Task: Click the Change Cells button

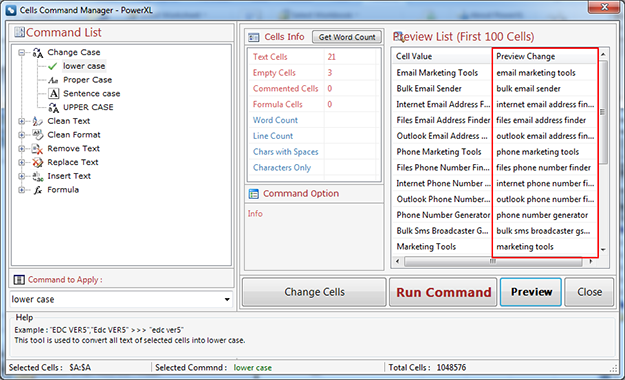Action: pyautogui.click(x=314, y=292)
